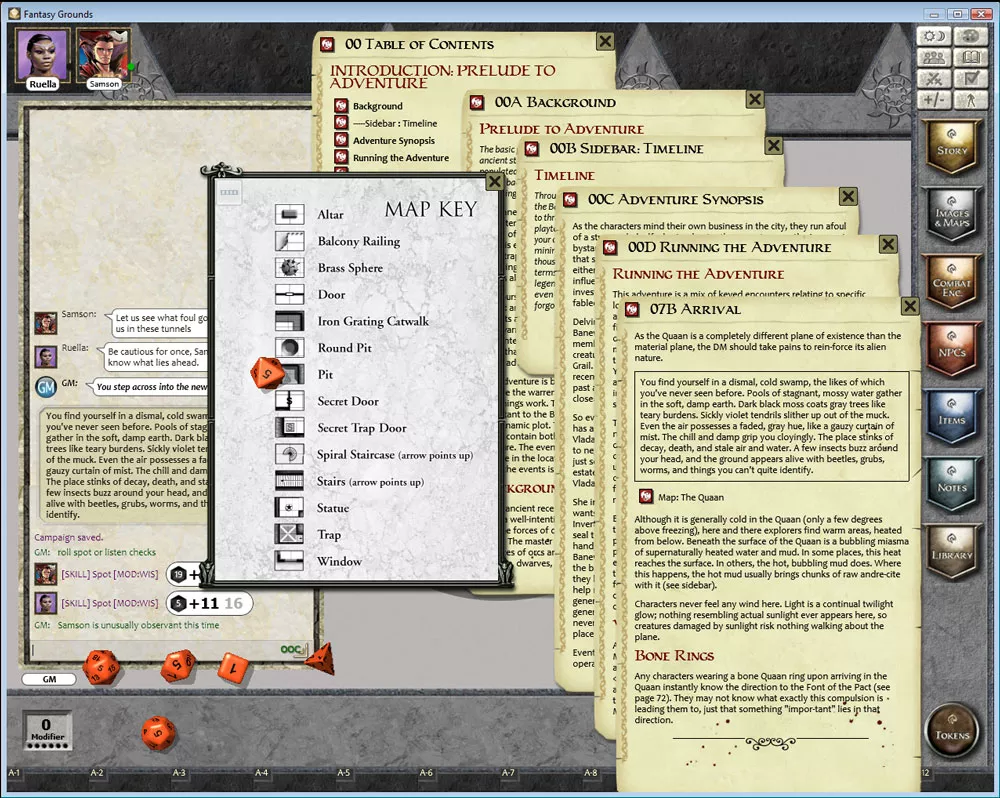Click the GM speaker identity button
1000x798 pixels.
[49, 679]
